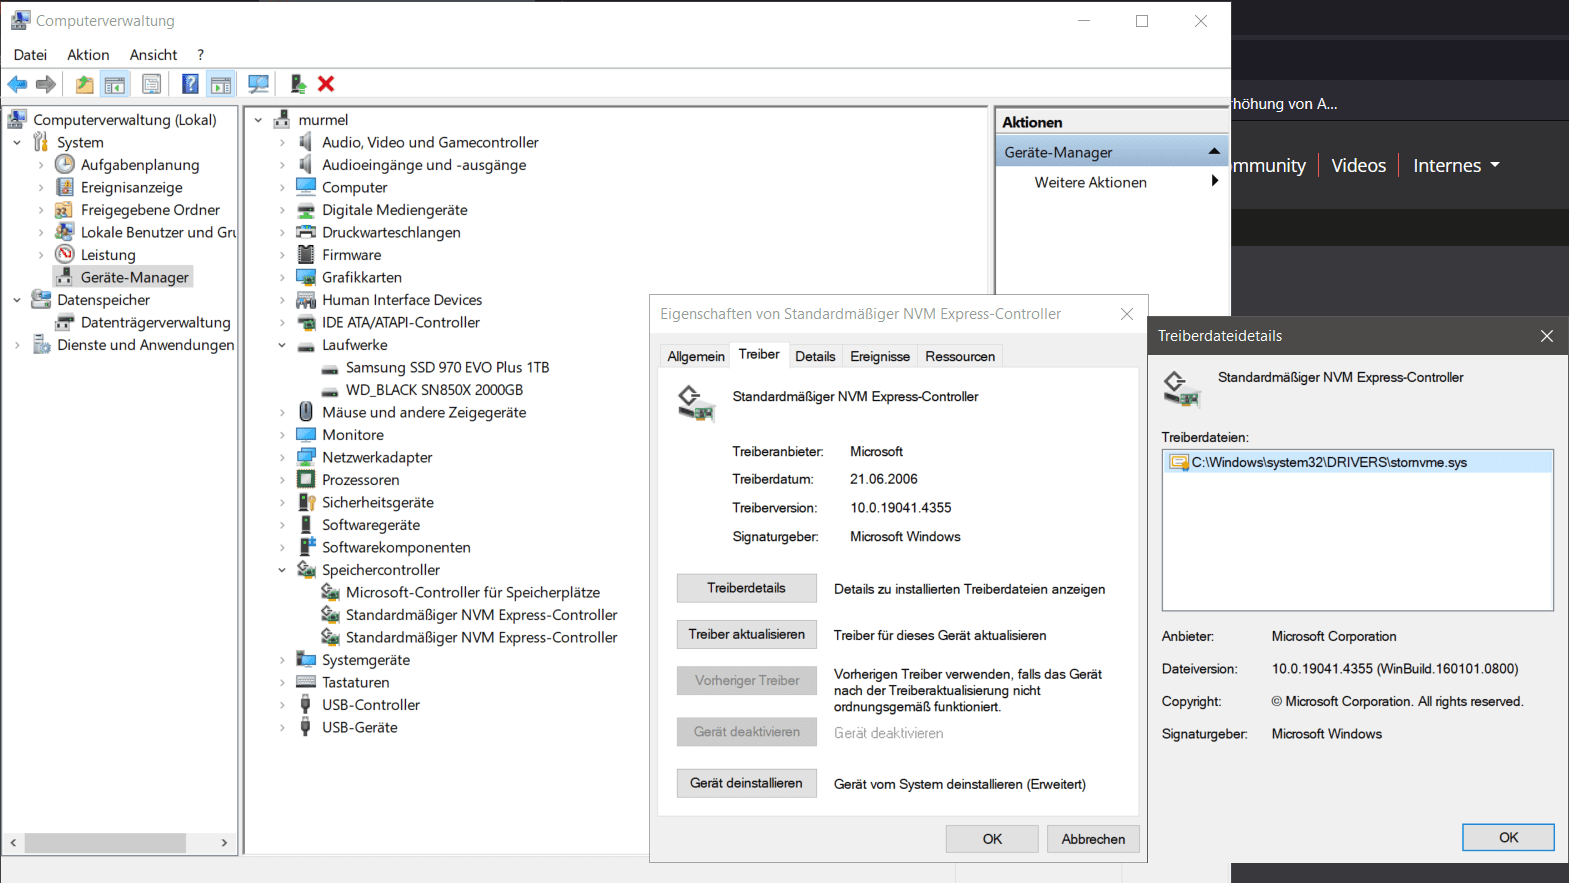
Task: Click the Properties toolbar icon
Action: [151, 84]
